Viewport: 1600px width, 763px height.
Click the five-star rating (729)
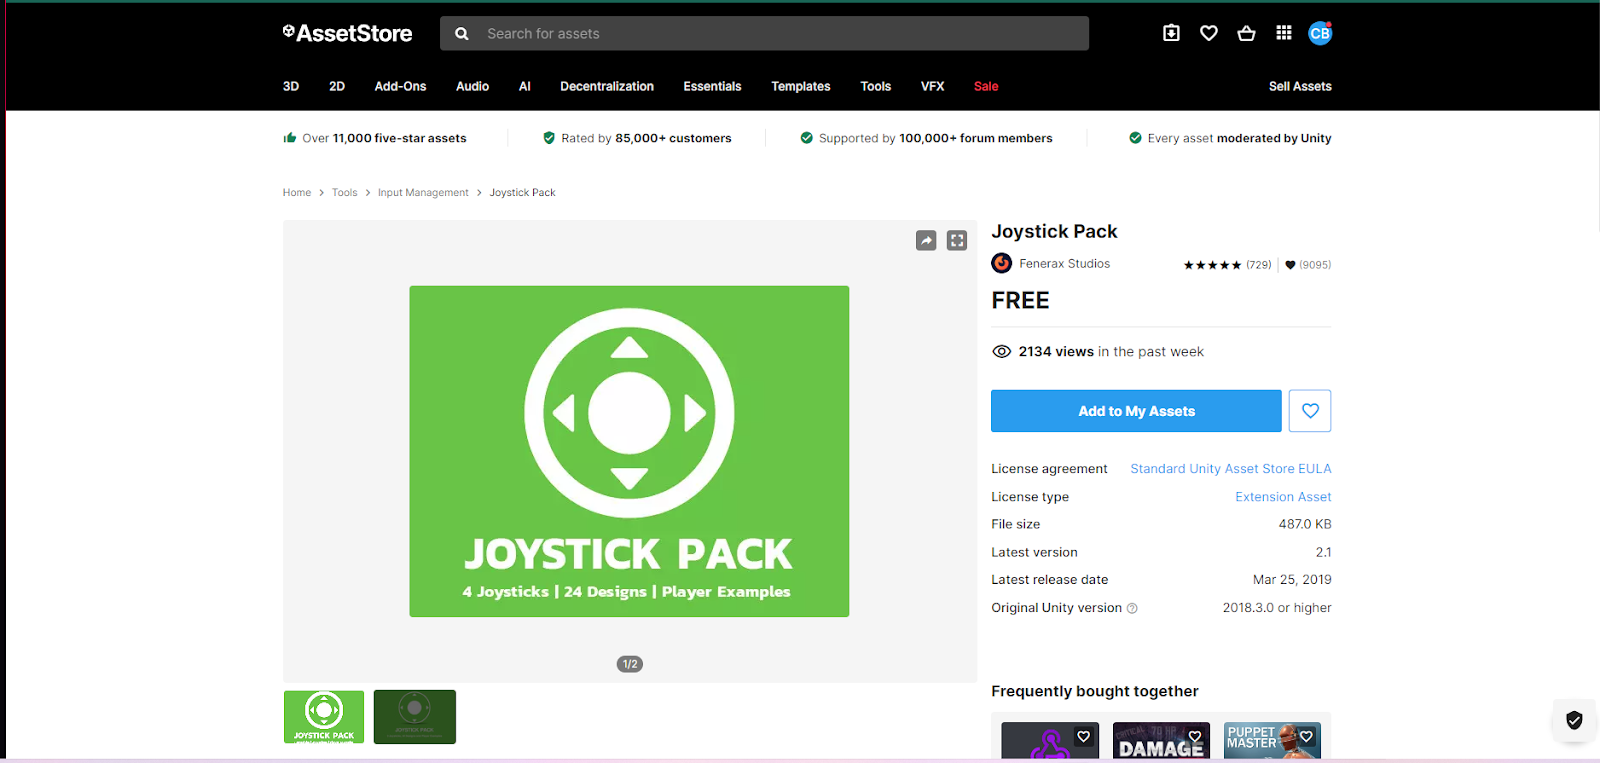(x=1227, y=265)
